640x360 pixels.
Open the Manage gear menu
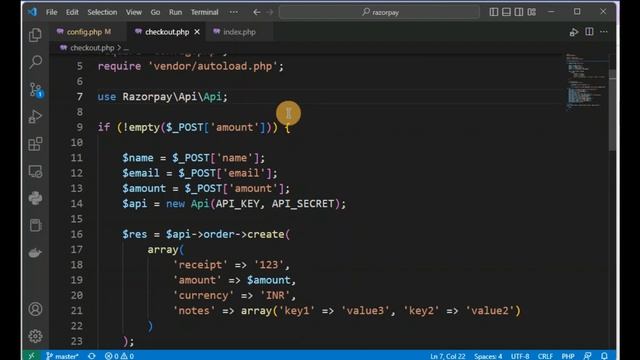pyautogui.click(x=36, y=336)
